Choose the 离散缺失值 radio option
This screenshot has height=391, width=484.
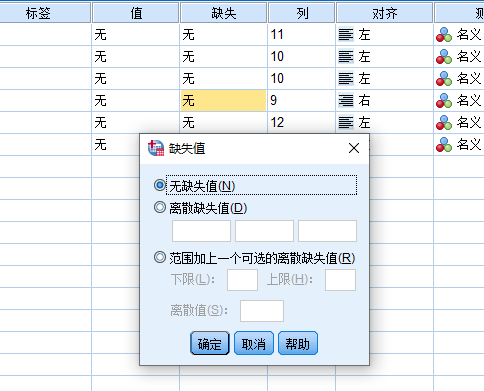(x=160, y=207)
